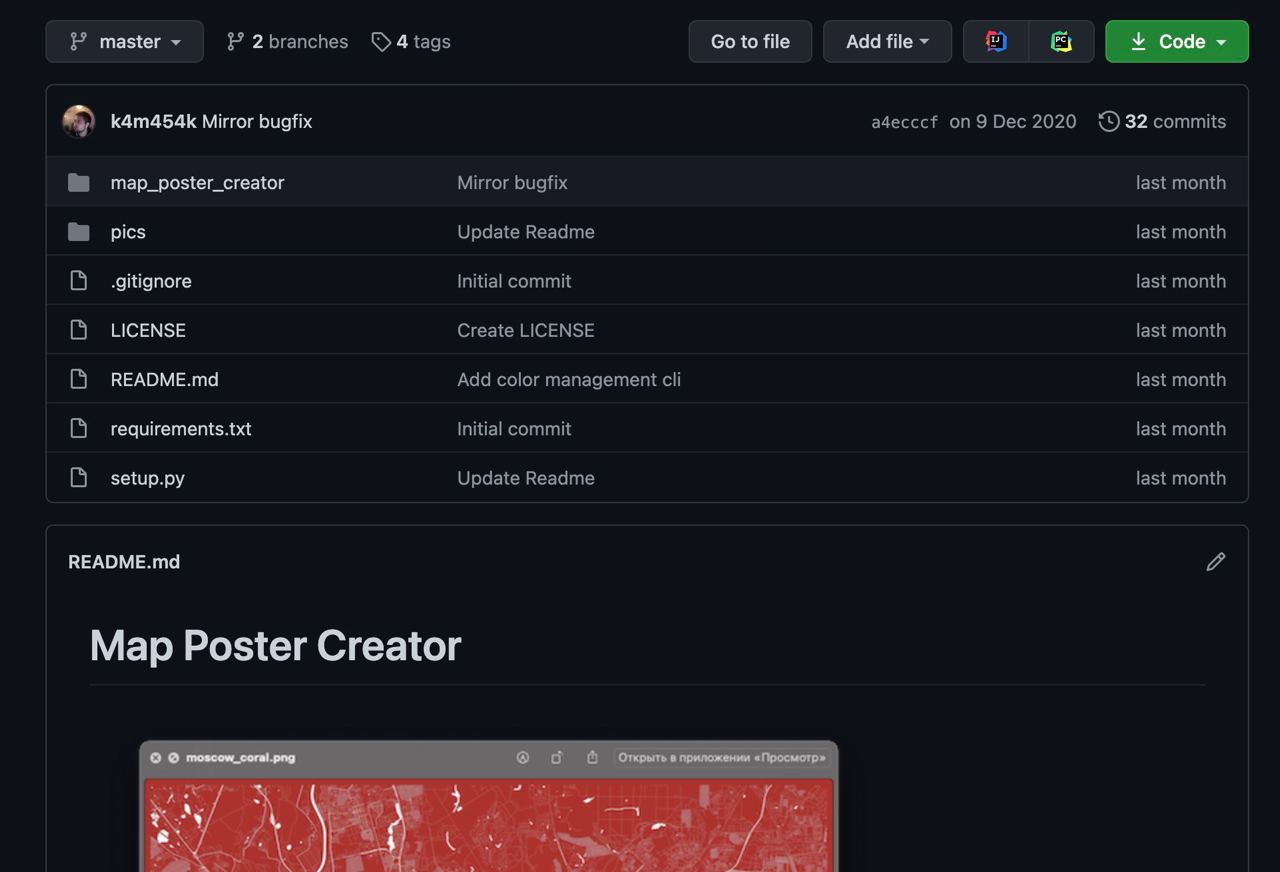This screenshot has height=872, width=1280.
Task: Click the on 9 Dec 2020 commit date
Action: click(1013, 121)
